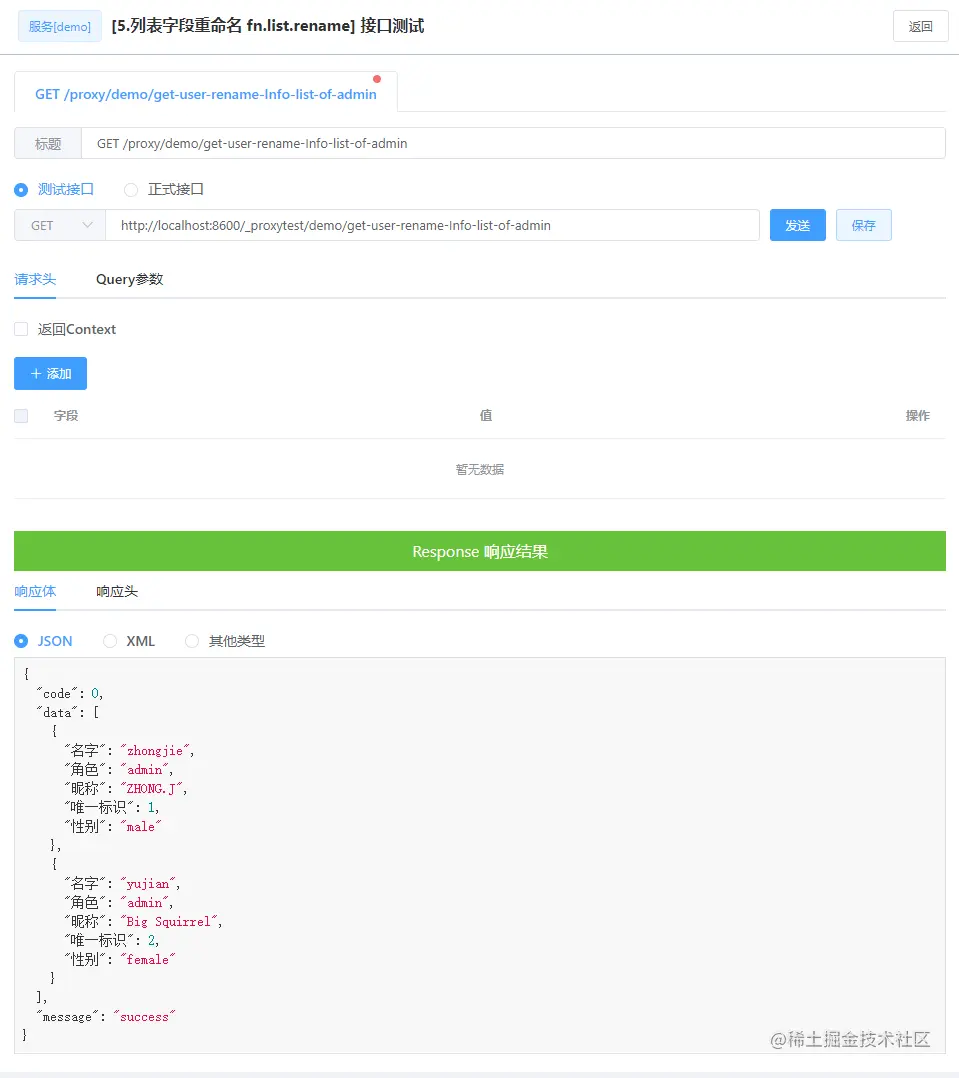The image size is (959, 1078).
Task: Click the request URL input field
Action: point(432,226)
